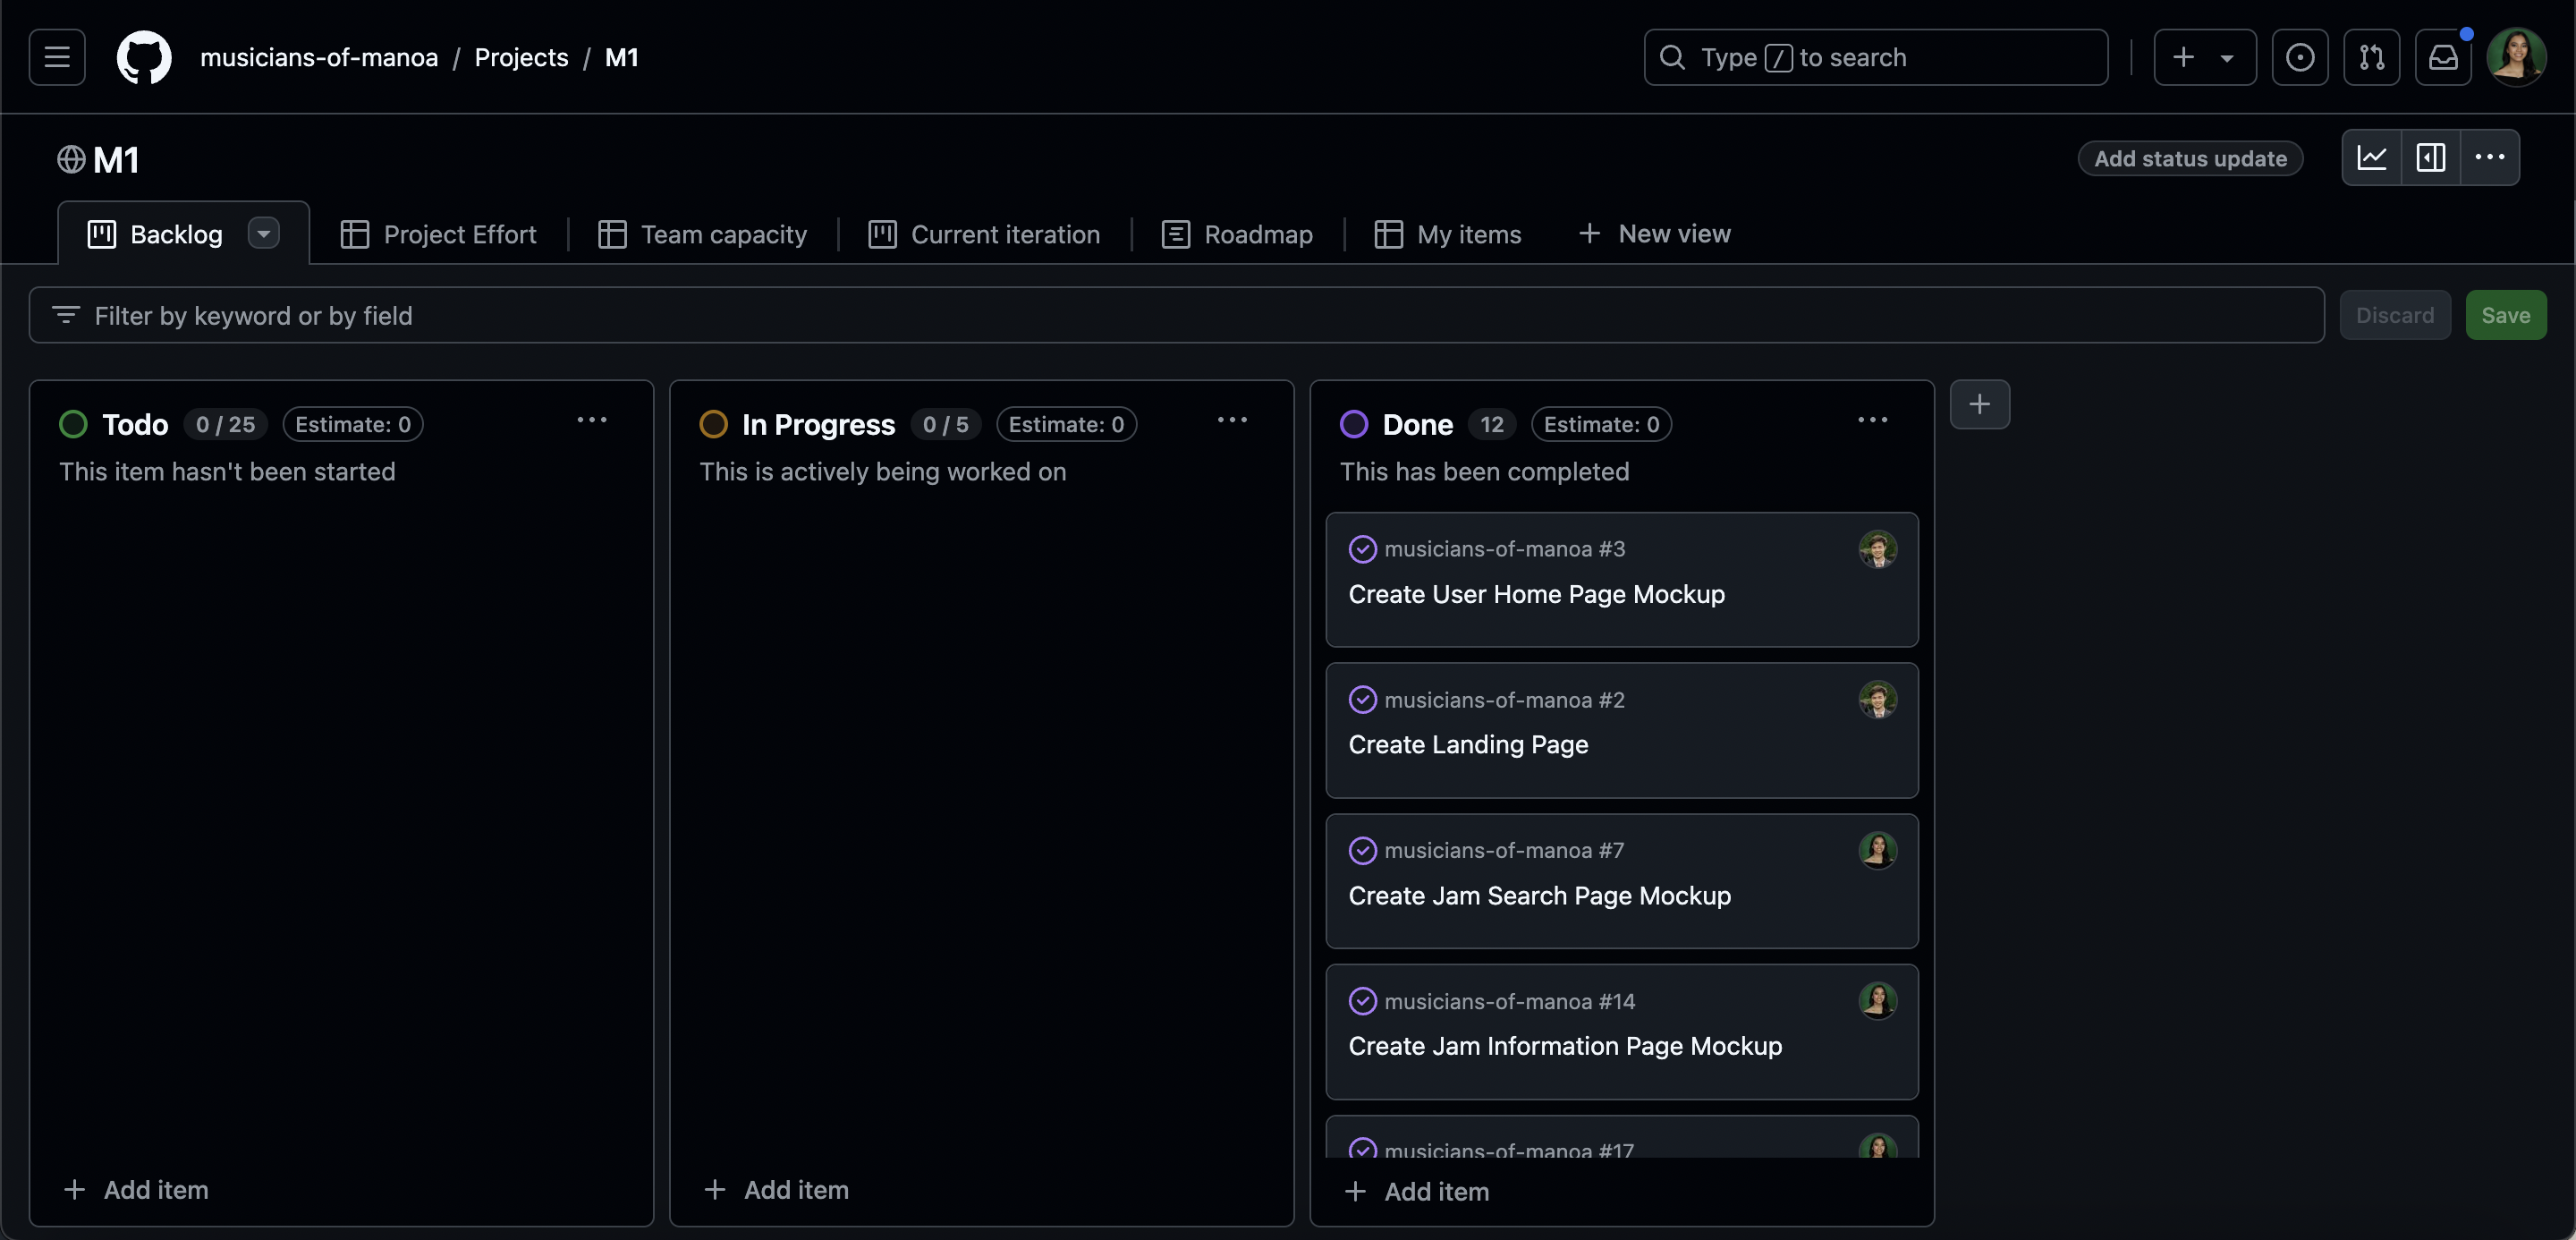
Task: Switch to the Project Effort tab
Action: [x=438, y=234]
